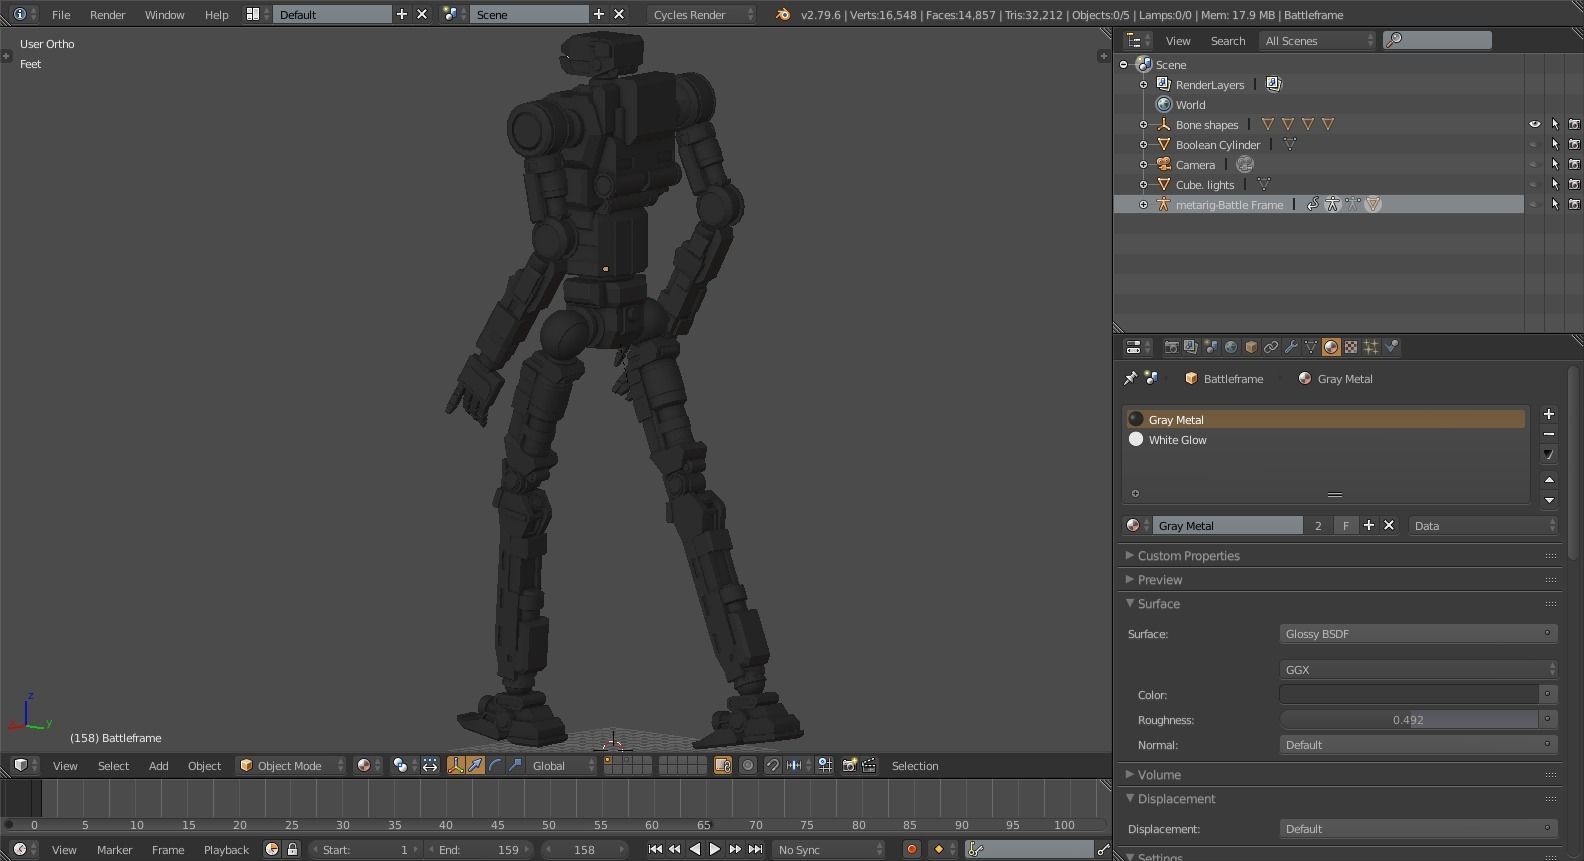This screenshot has width=1584, height=861.
Task: Toggle renderability of Cube. lights
Action: tap(1574, 184)
